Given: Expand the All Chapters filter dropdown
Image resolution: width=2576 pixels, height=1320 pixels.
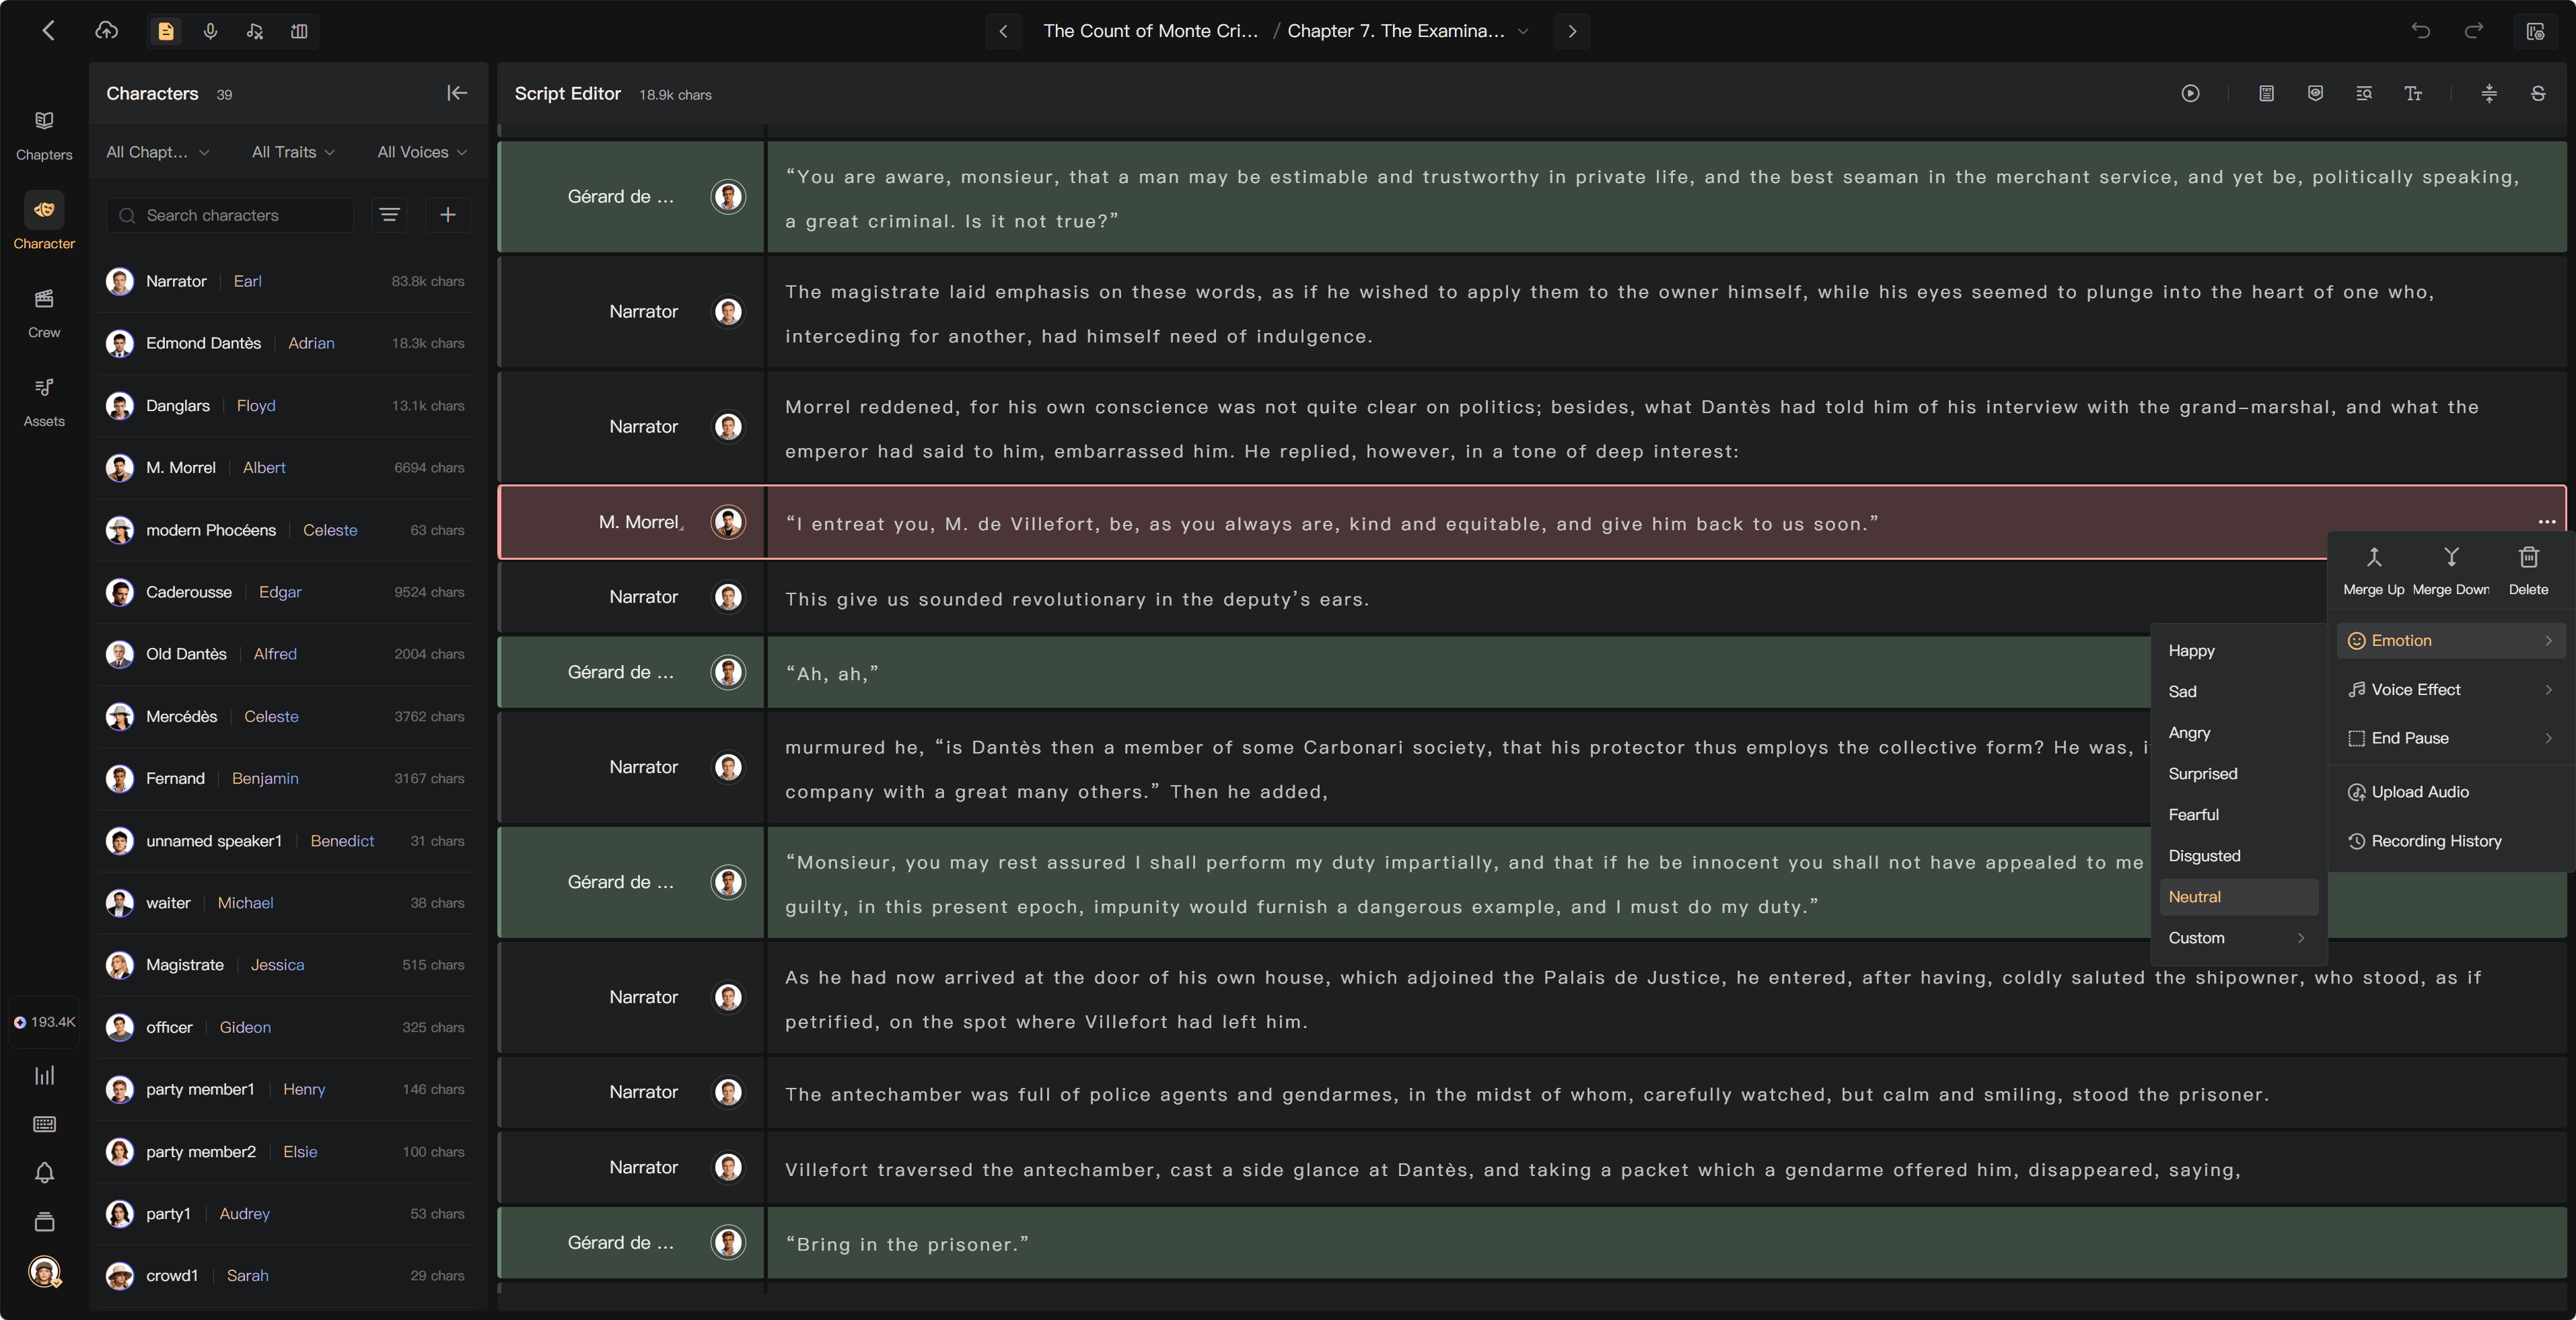Looking at the screenshot, I should point(158,152).
